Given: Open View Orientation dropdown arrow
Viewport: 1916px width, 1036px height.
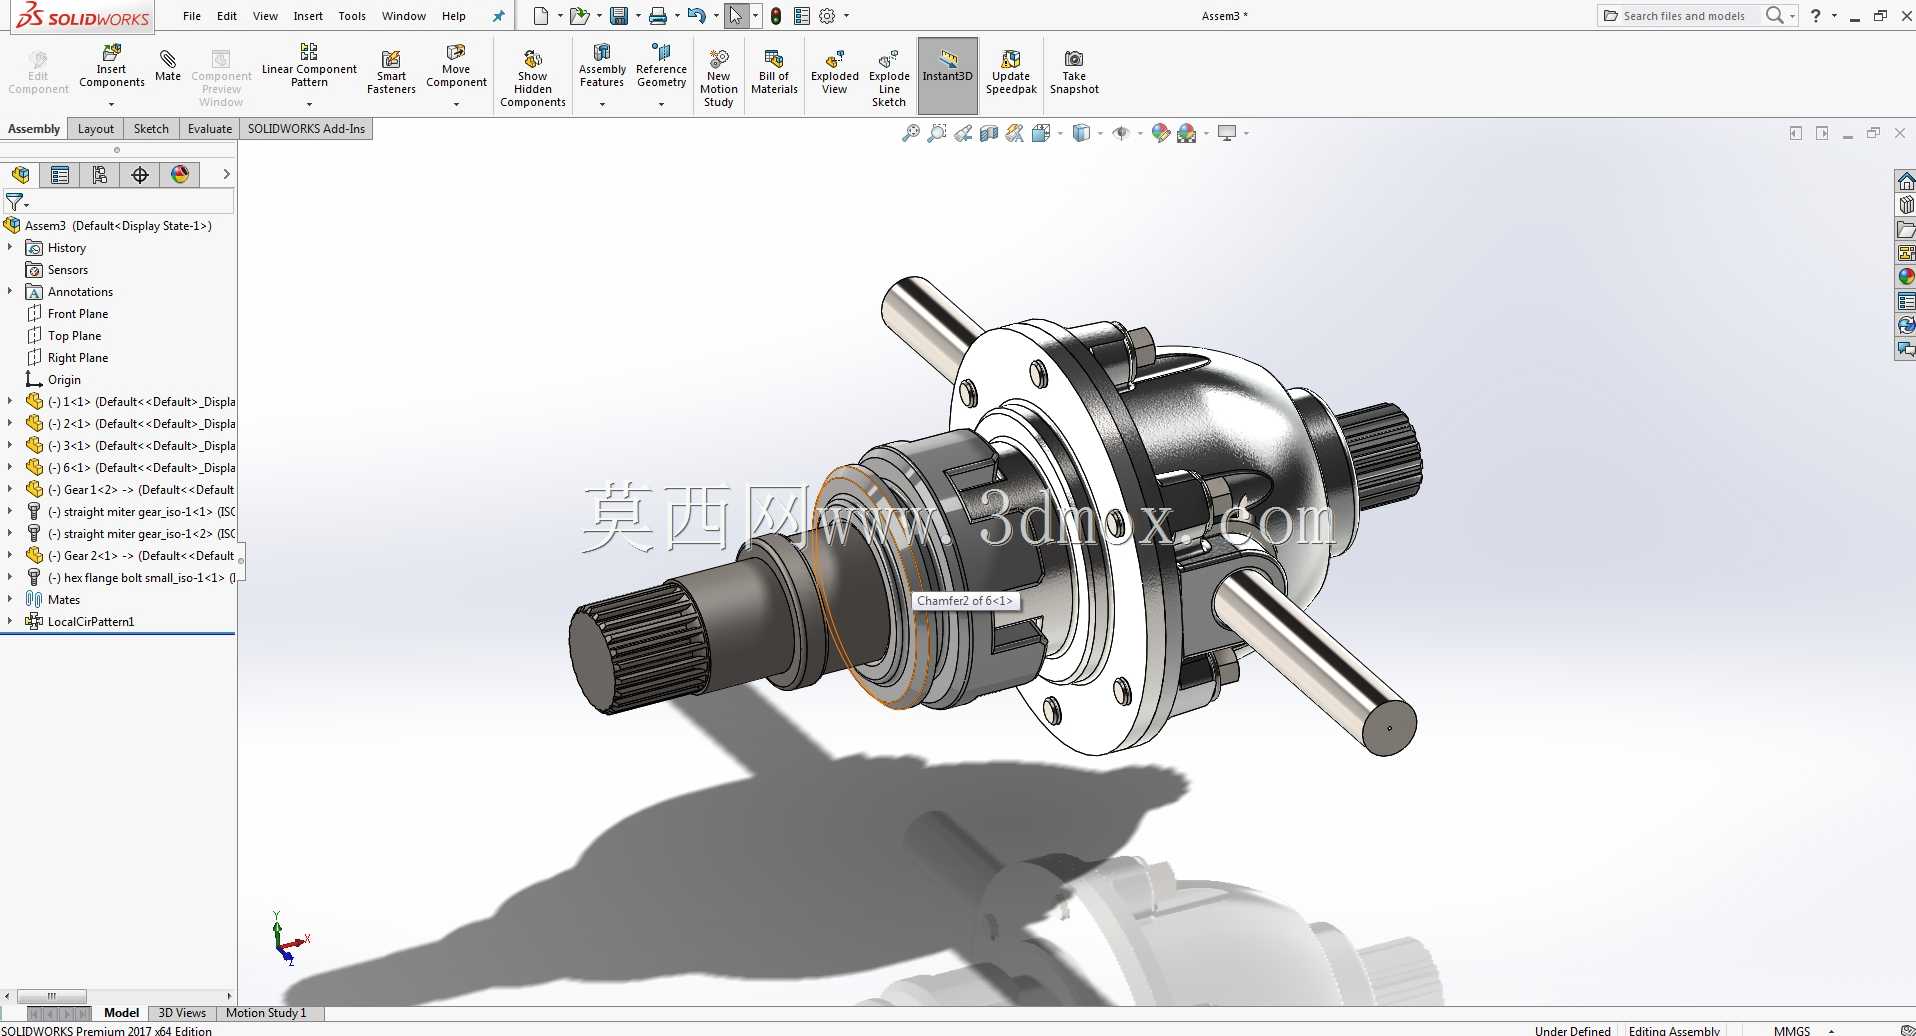Looking at the screenshot, I should 1060,133.
